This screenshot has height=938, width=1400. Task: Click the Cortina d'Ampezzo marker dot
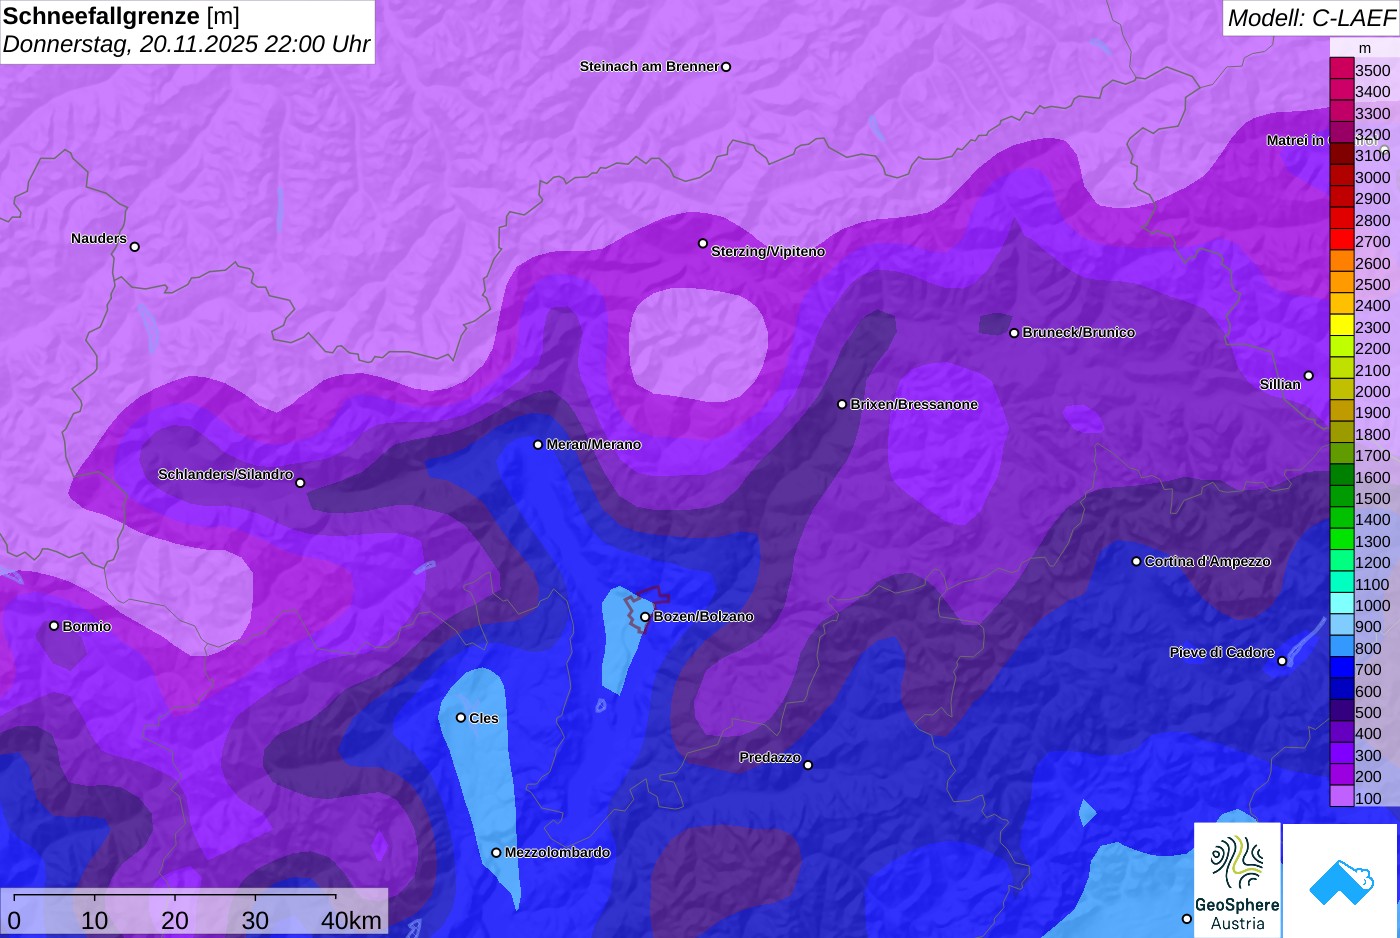(1136, 562)
